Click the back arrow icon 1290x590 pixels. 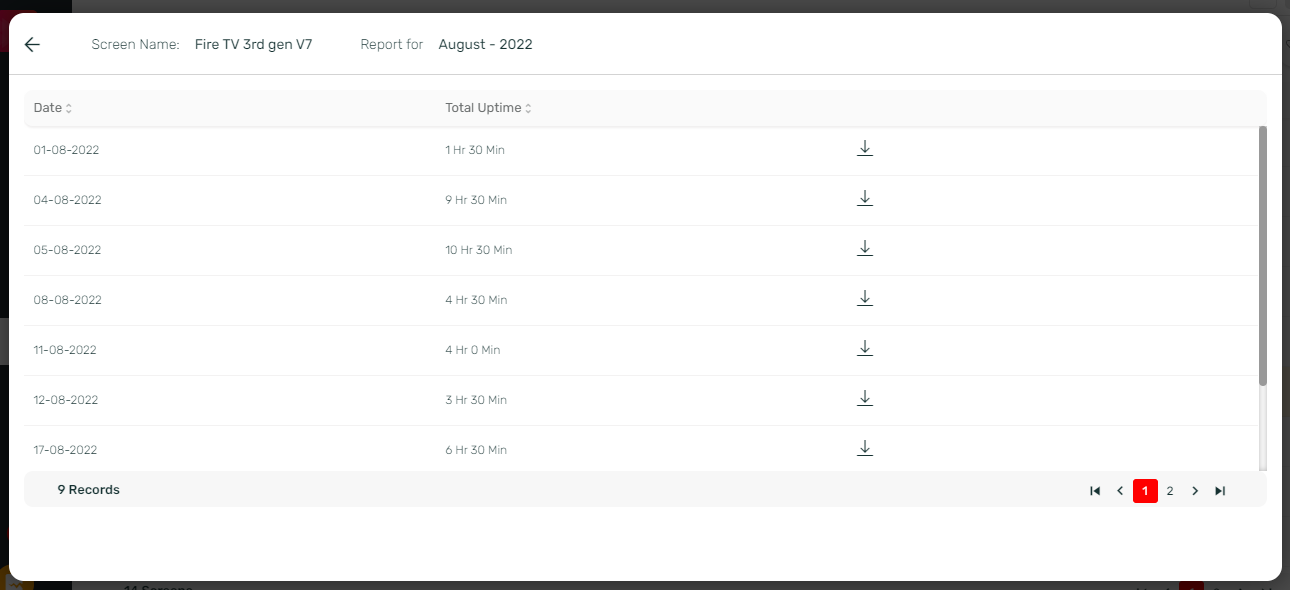click(32, 45)
